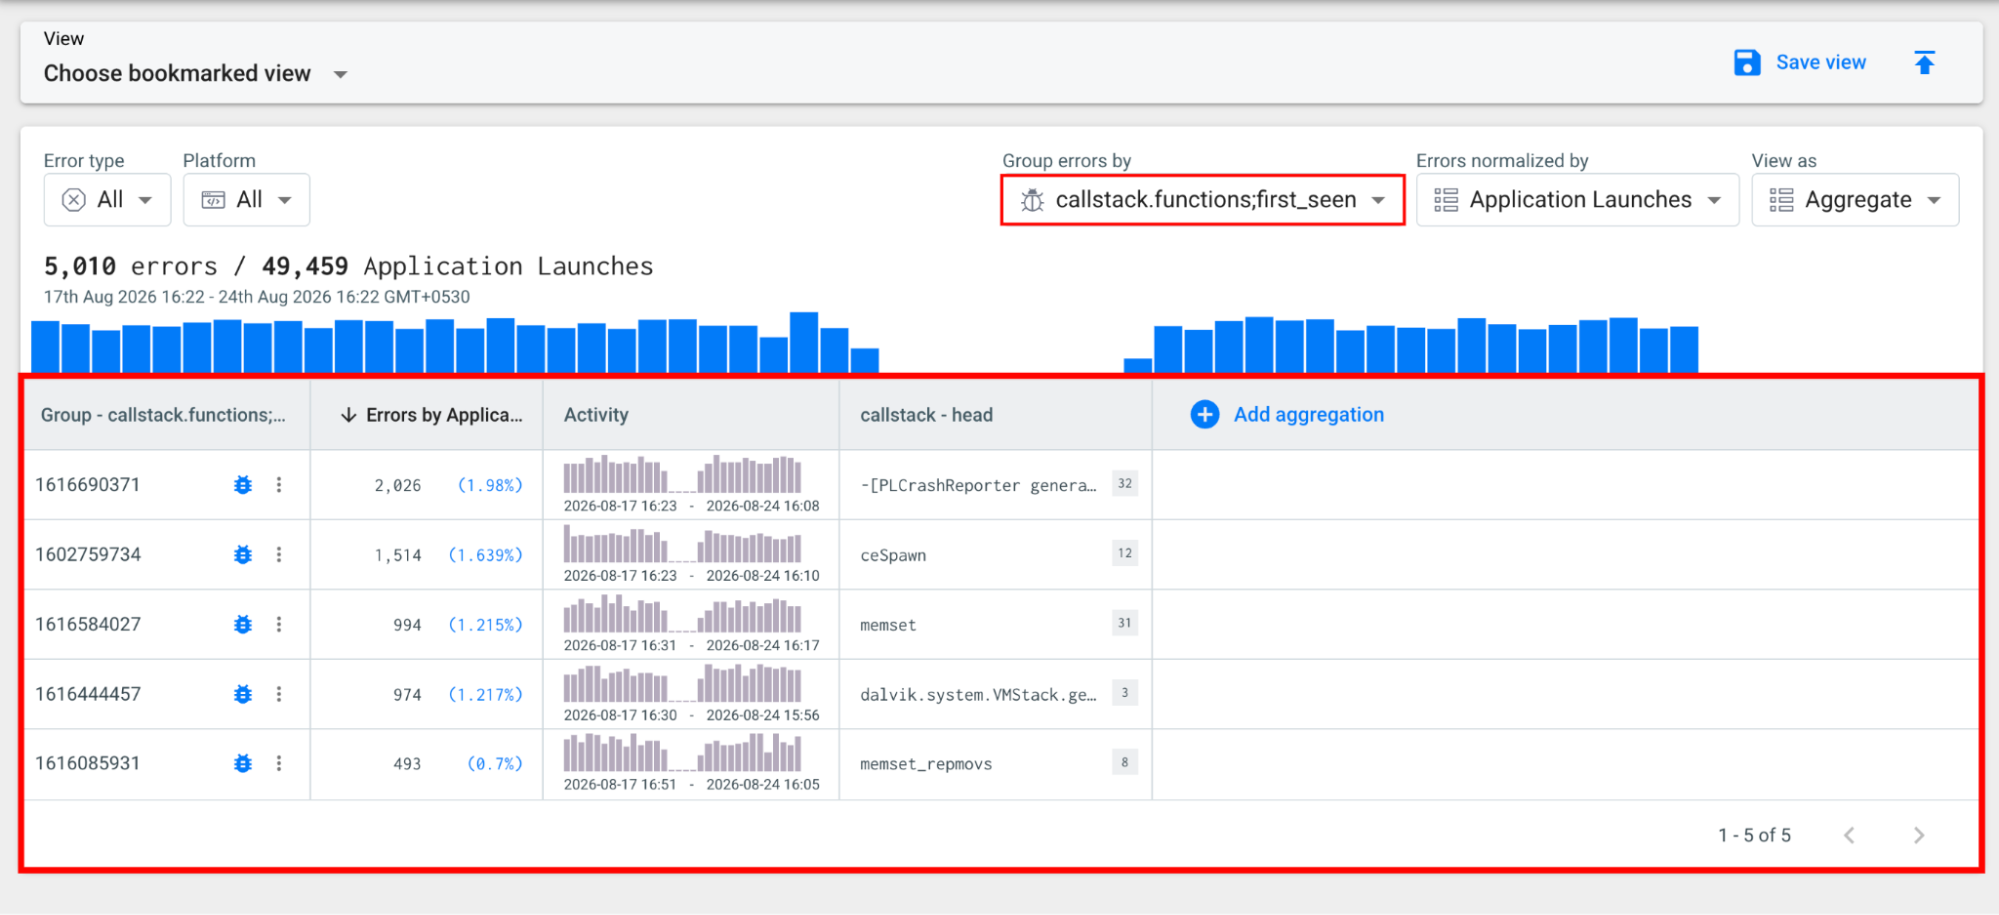This screenshot has width=1999, height=915.
Task: Click the stack count badge 8 in memset_repmovs row
Action: pos(1125,762)
